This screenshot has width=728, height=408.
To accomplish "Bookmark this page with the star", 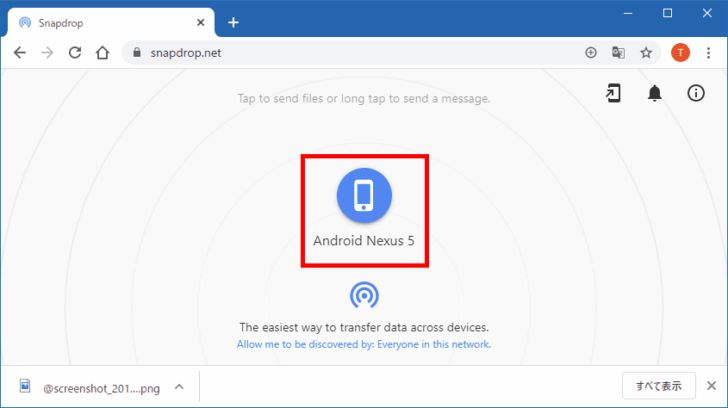I will 646,52.
